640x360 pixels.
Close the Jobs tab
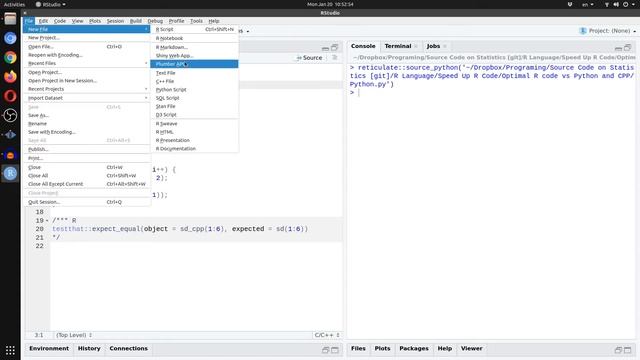click(x=444, y=46)
